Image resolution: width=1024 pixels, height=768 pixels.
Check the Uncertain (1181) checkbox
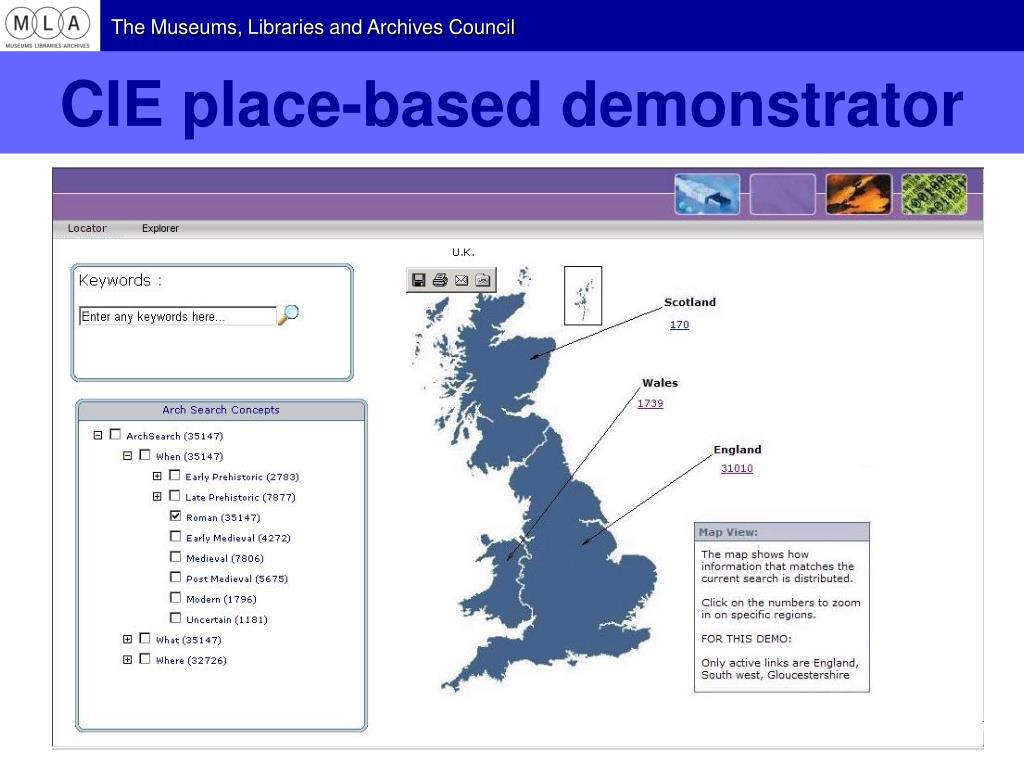point(175,617)
